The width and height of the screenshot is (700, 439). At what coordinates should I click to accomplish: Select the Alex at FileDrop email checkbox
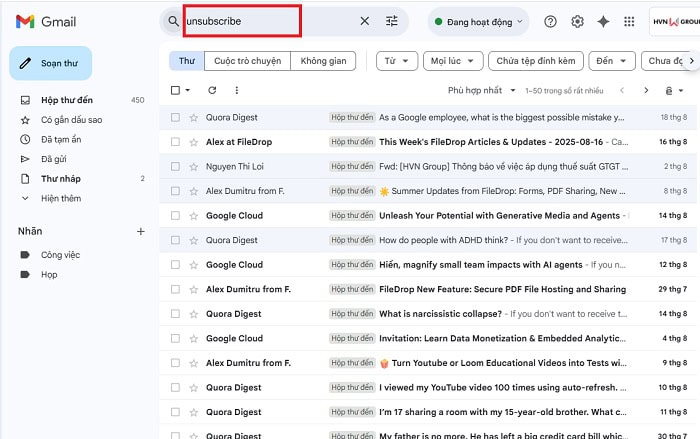tap(175, 142)
